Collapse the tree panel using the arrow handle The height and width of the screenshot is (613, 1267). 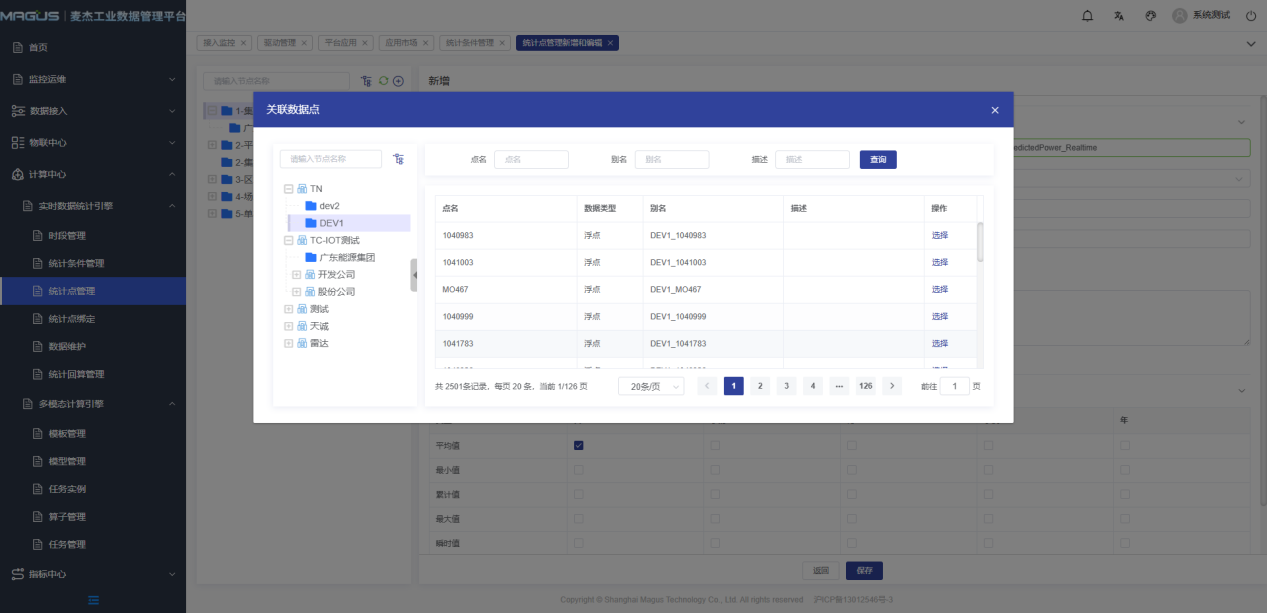click(414, 275)
